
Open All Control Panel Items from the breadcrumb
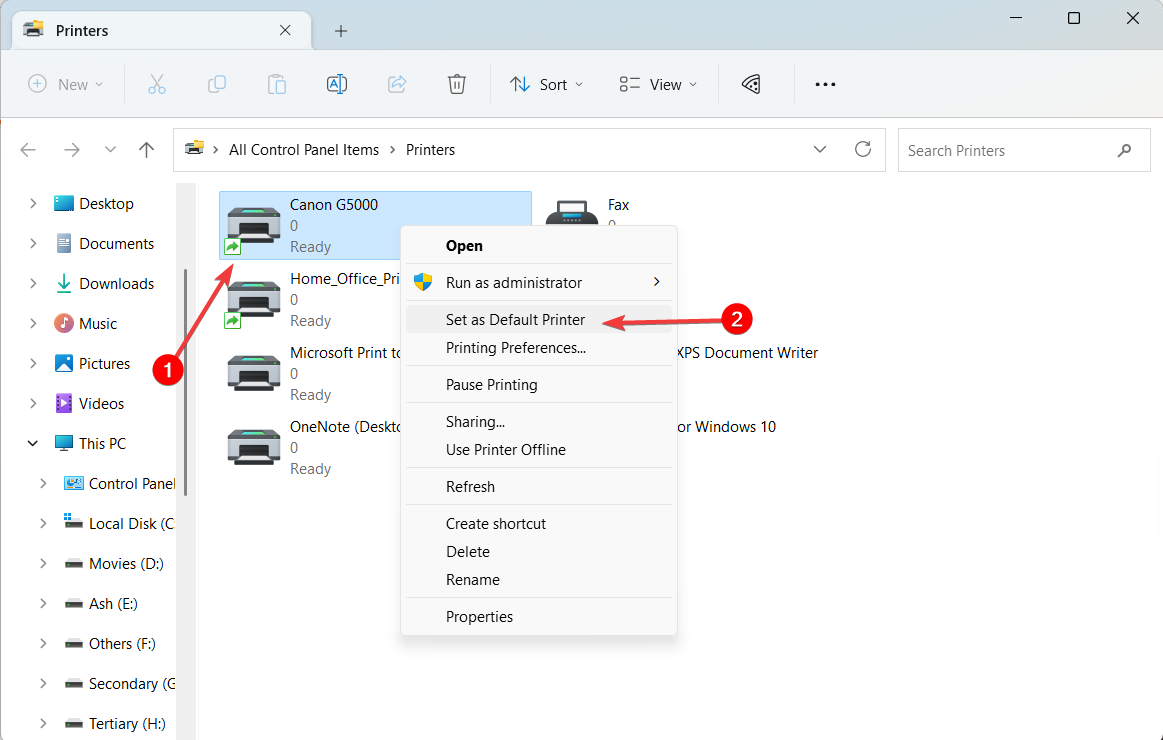tap(304, 149)
